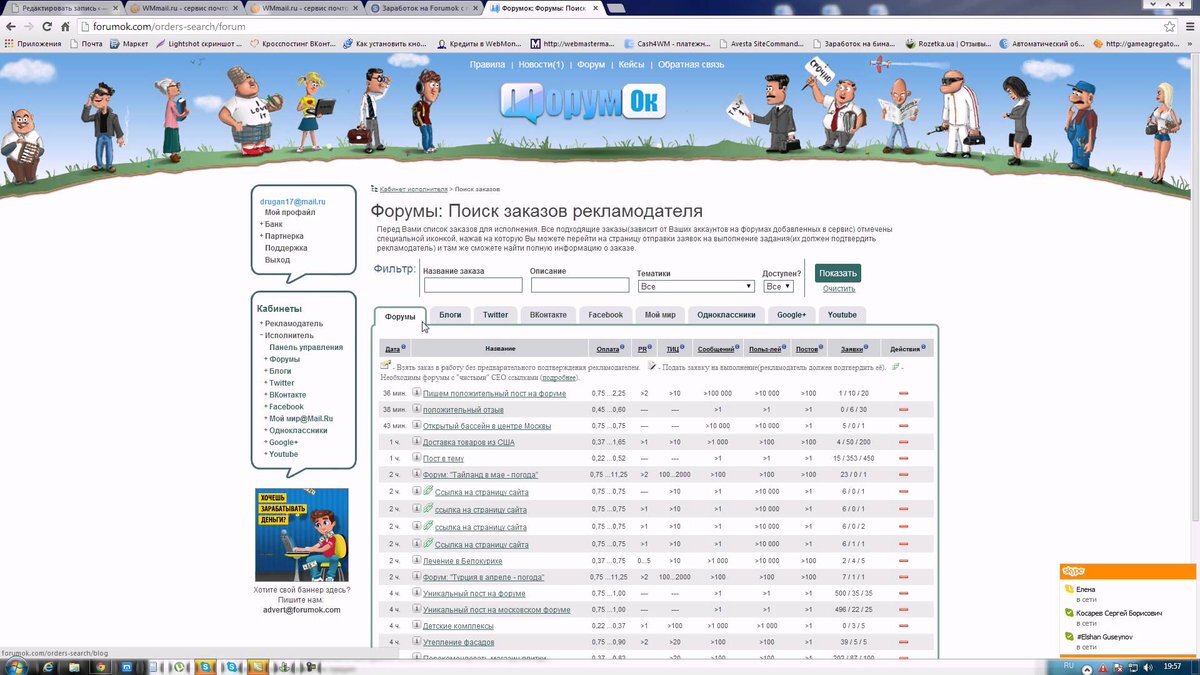Switch to the Одноклассники tab
1200x675 pixels.
pos(726,315)
